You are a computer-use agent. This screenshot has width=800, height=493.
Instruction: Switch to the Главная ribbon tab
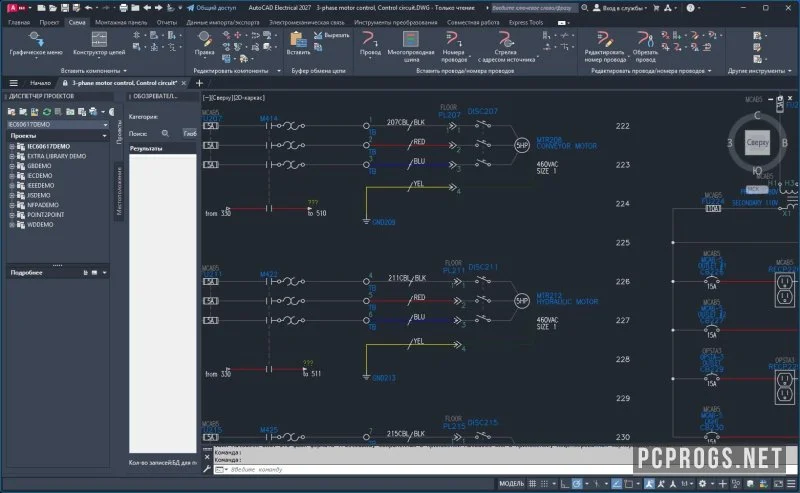coord(19,22)
